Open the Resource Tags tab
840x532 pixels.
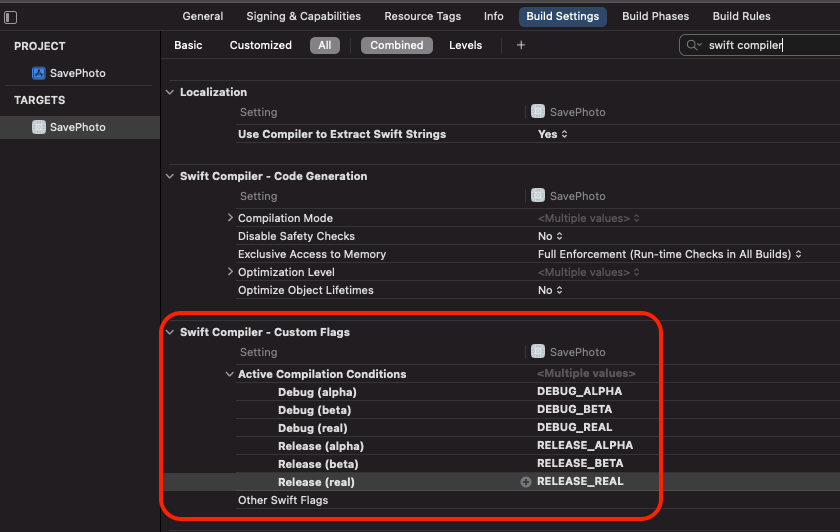click(422, 17)
